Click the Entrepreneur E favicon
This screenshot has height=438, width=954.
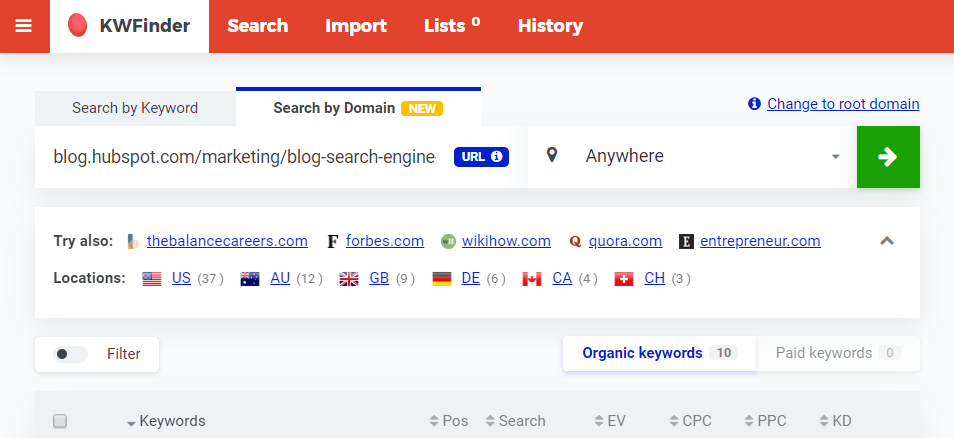point(686,242)
